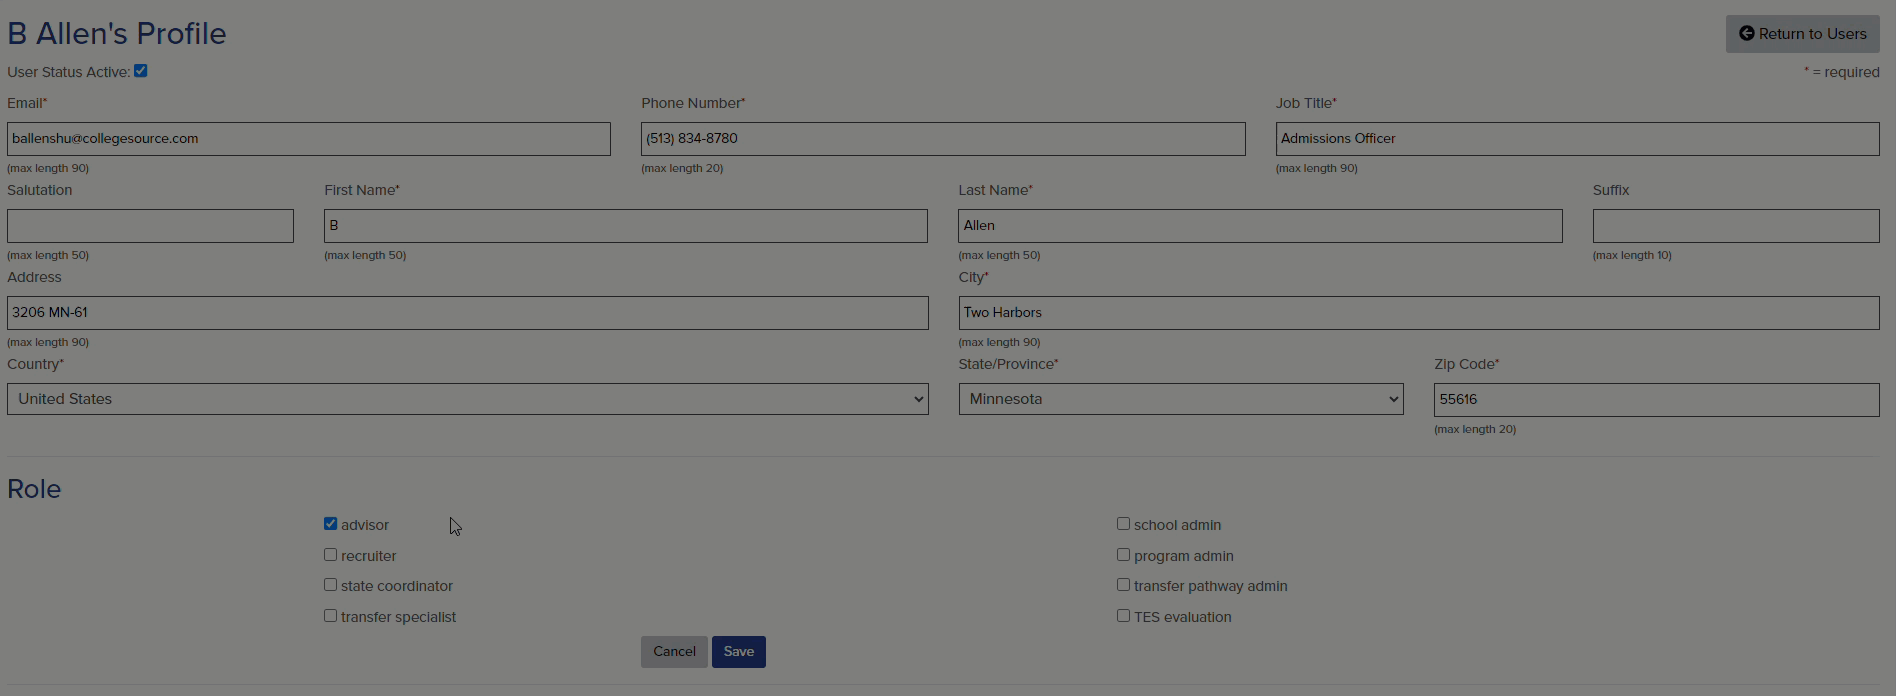This screenshot has height=696, width=1896.
Task: Check the TES evaluation checkbox
Action: pyautogui.click(x=1123, y=616)
